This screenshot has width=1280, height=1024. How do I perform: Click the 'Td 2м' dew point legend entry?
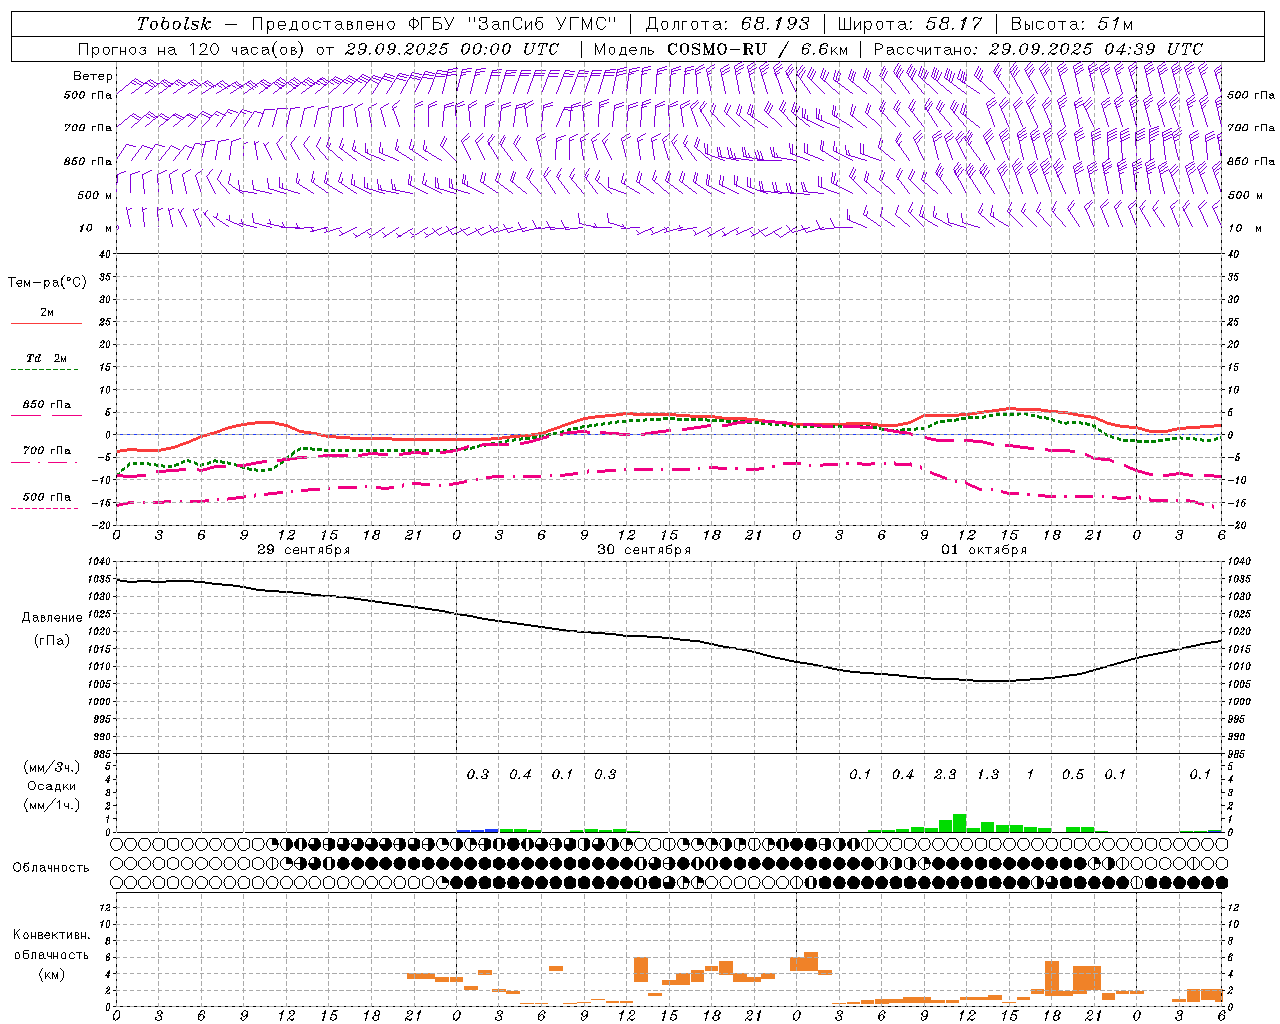(x=46, y=358)
